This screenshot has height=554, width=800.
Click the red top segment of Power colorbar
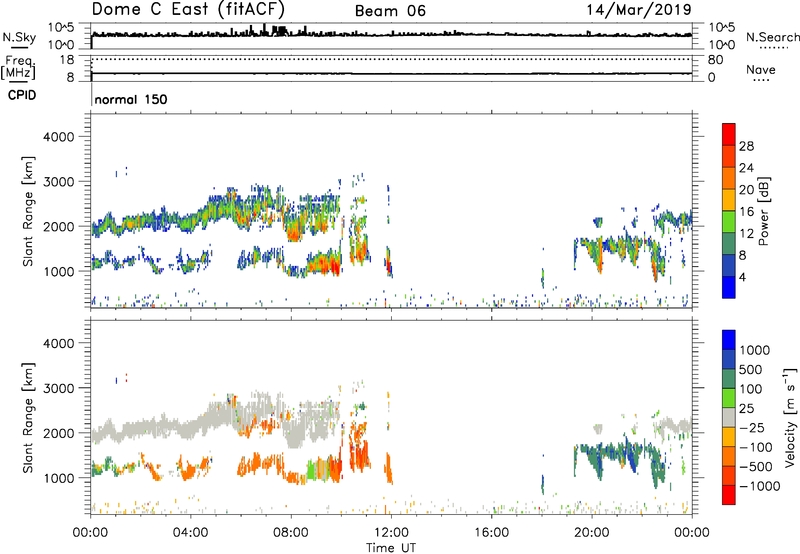[x=729, y=134]
